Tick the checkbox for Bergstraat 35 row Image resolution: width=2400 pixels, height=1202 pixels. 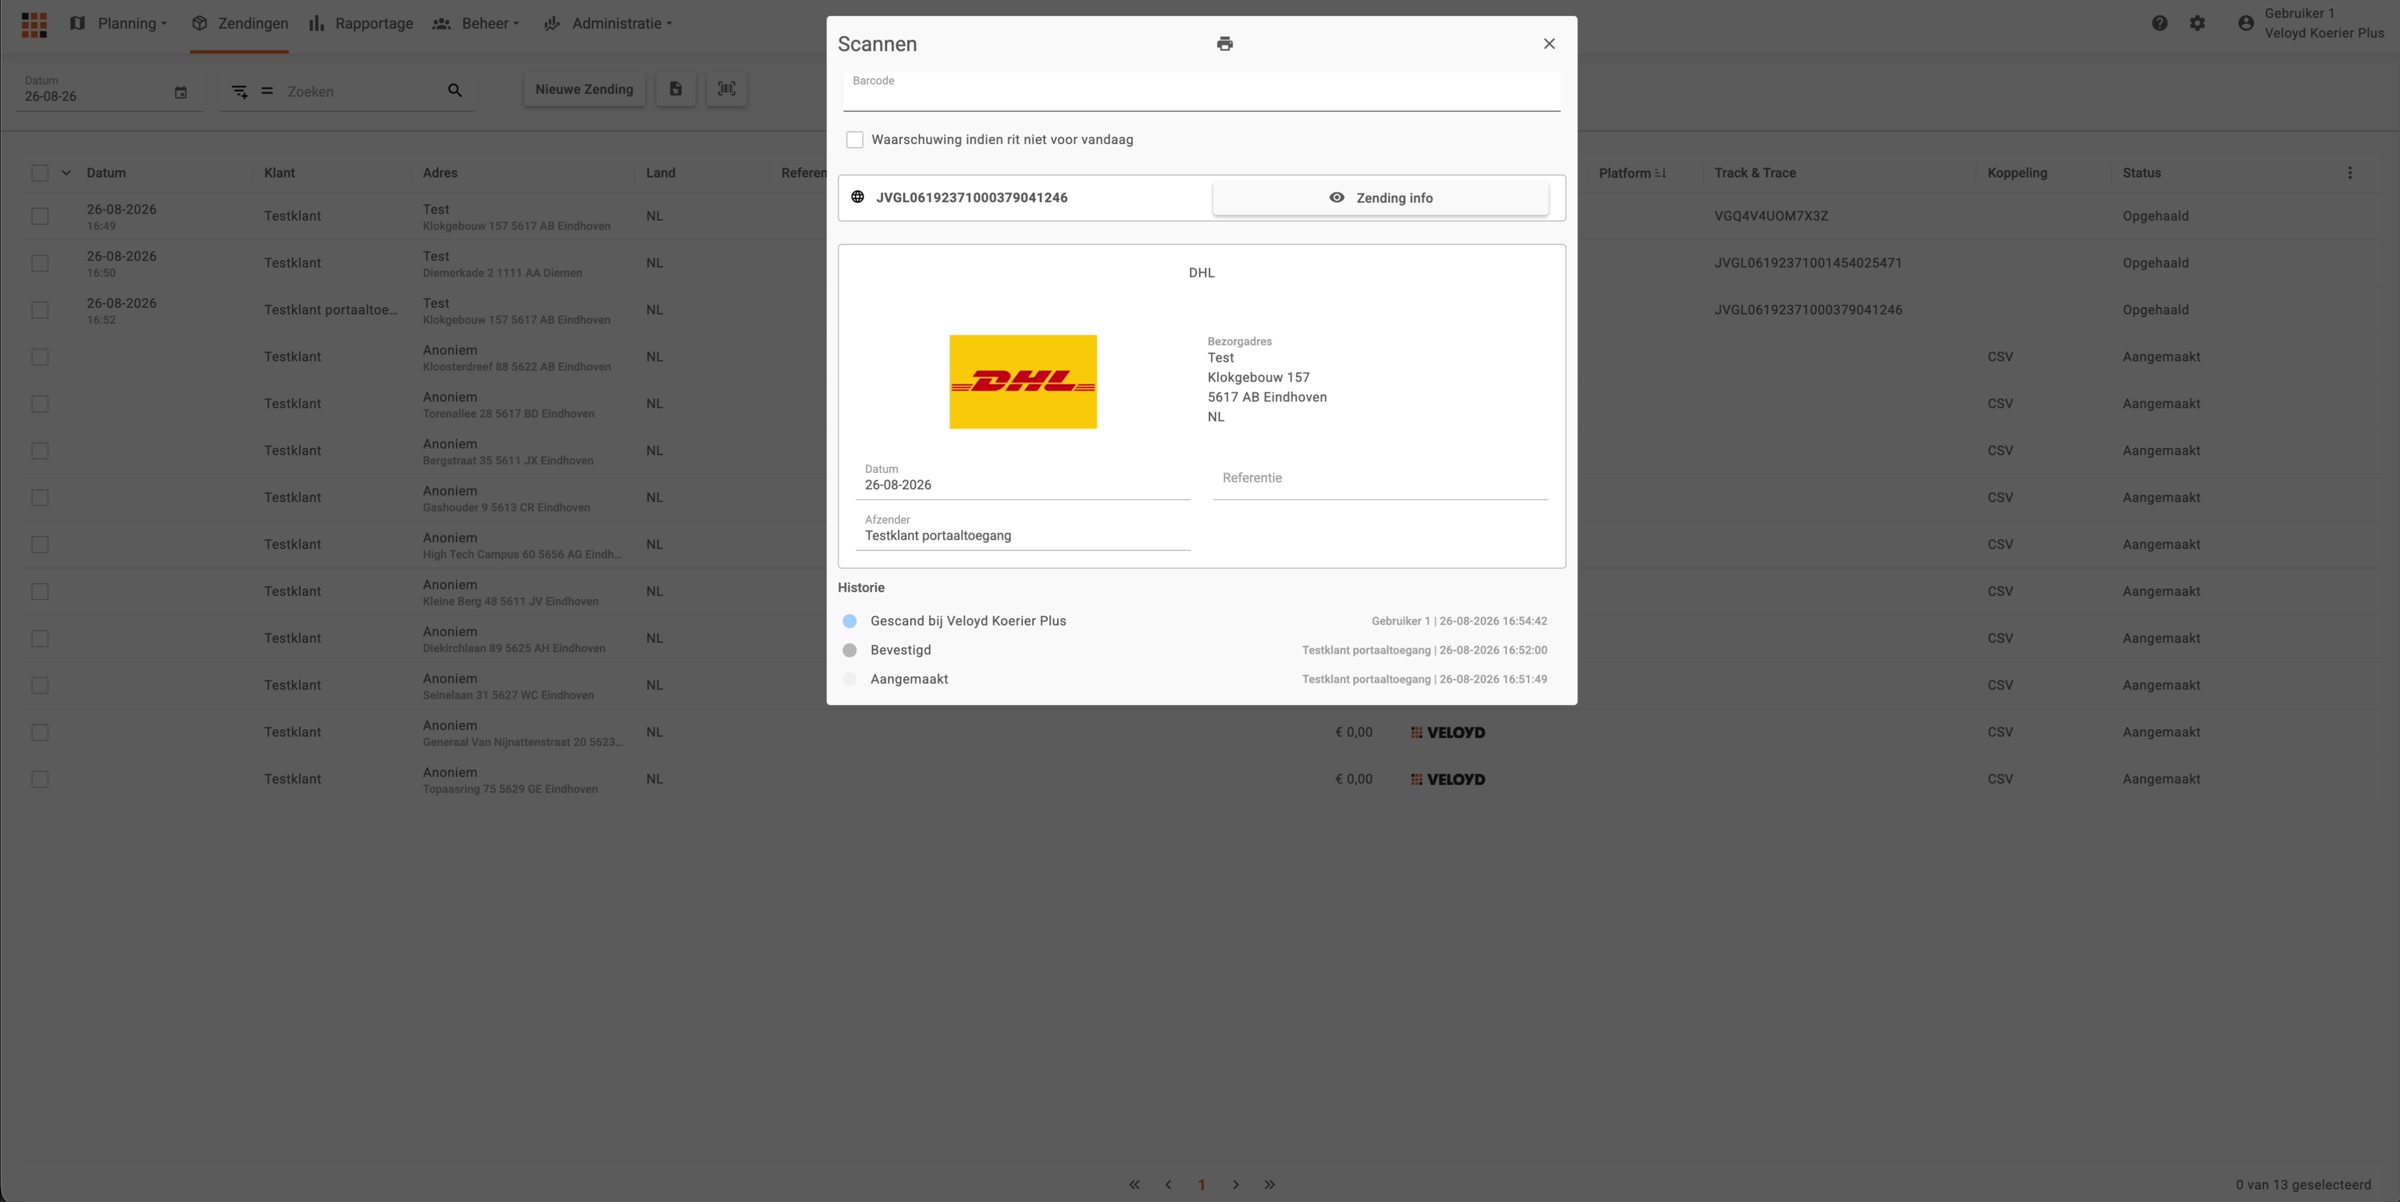click(40, 451)
